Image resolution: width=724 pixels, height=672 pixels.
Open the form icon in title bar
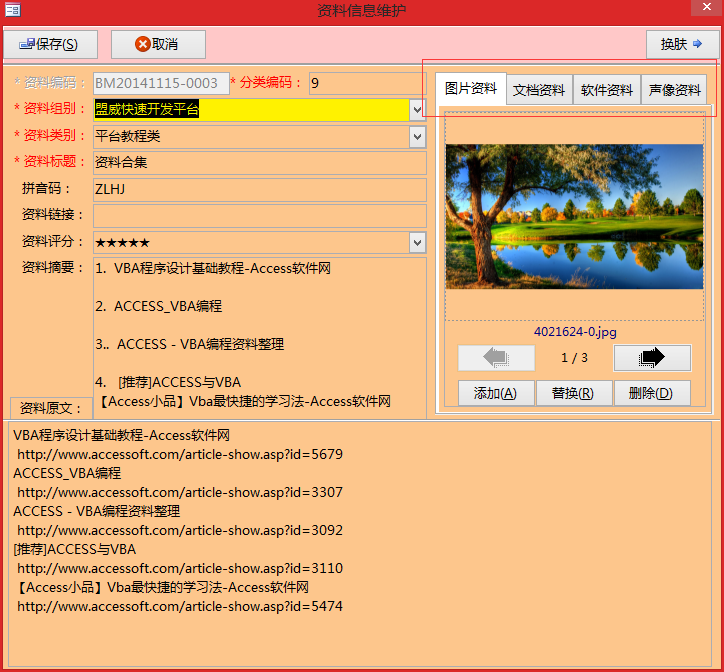(12, 9)
